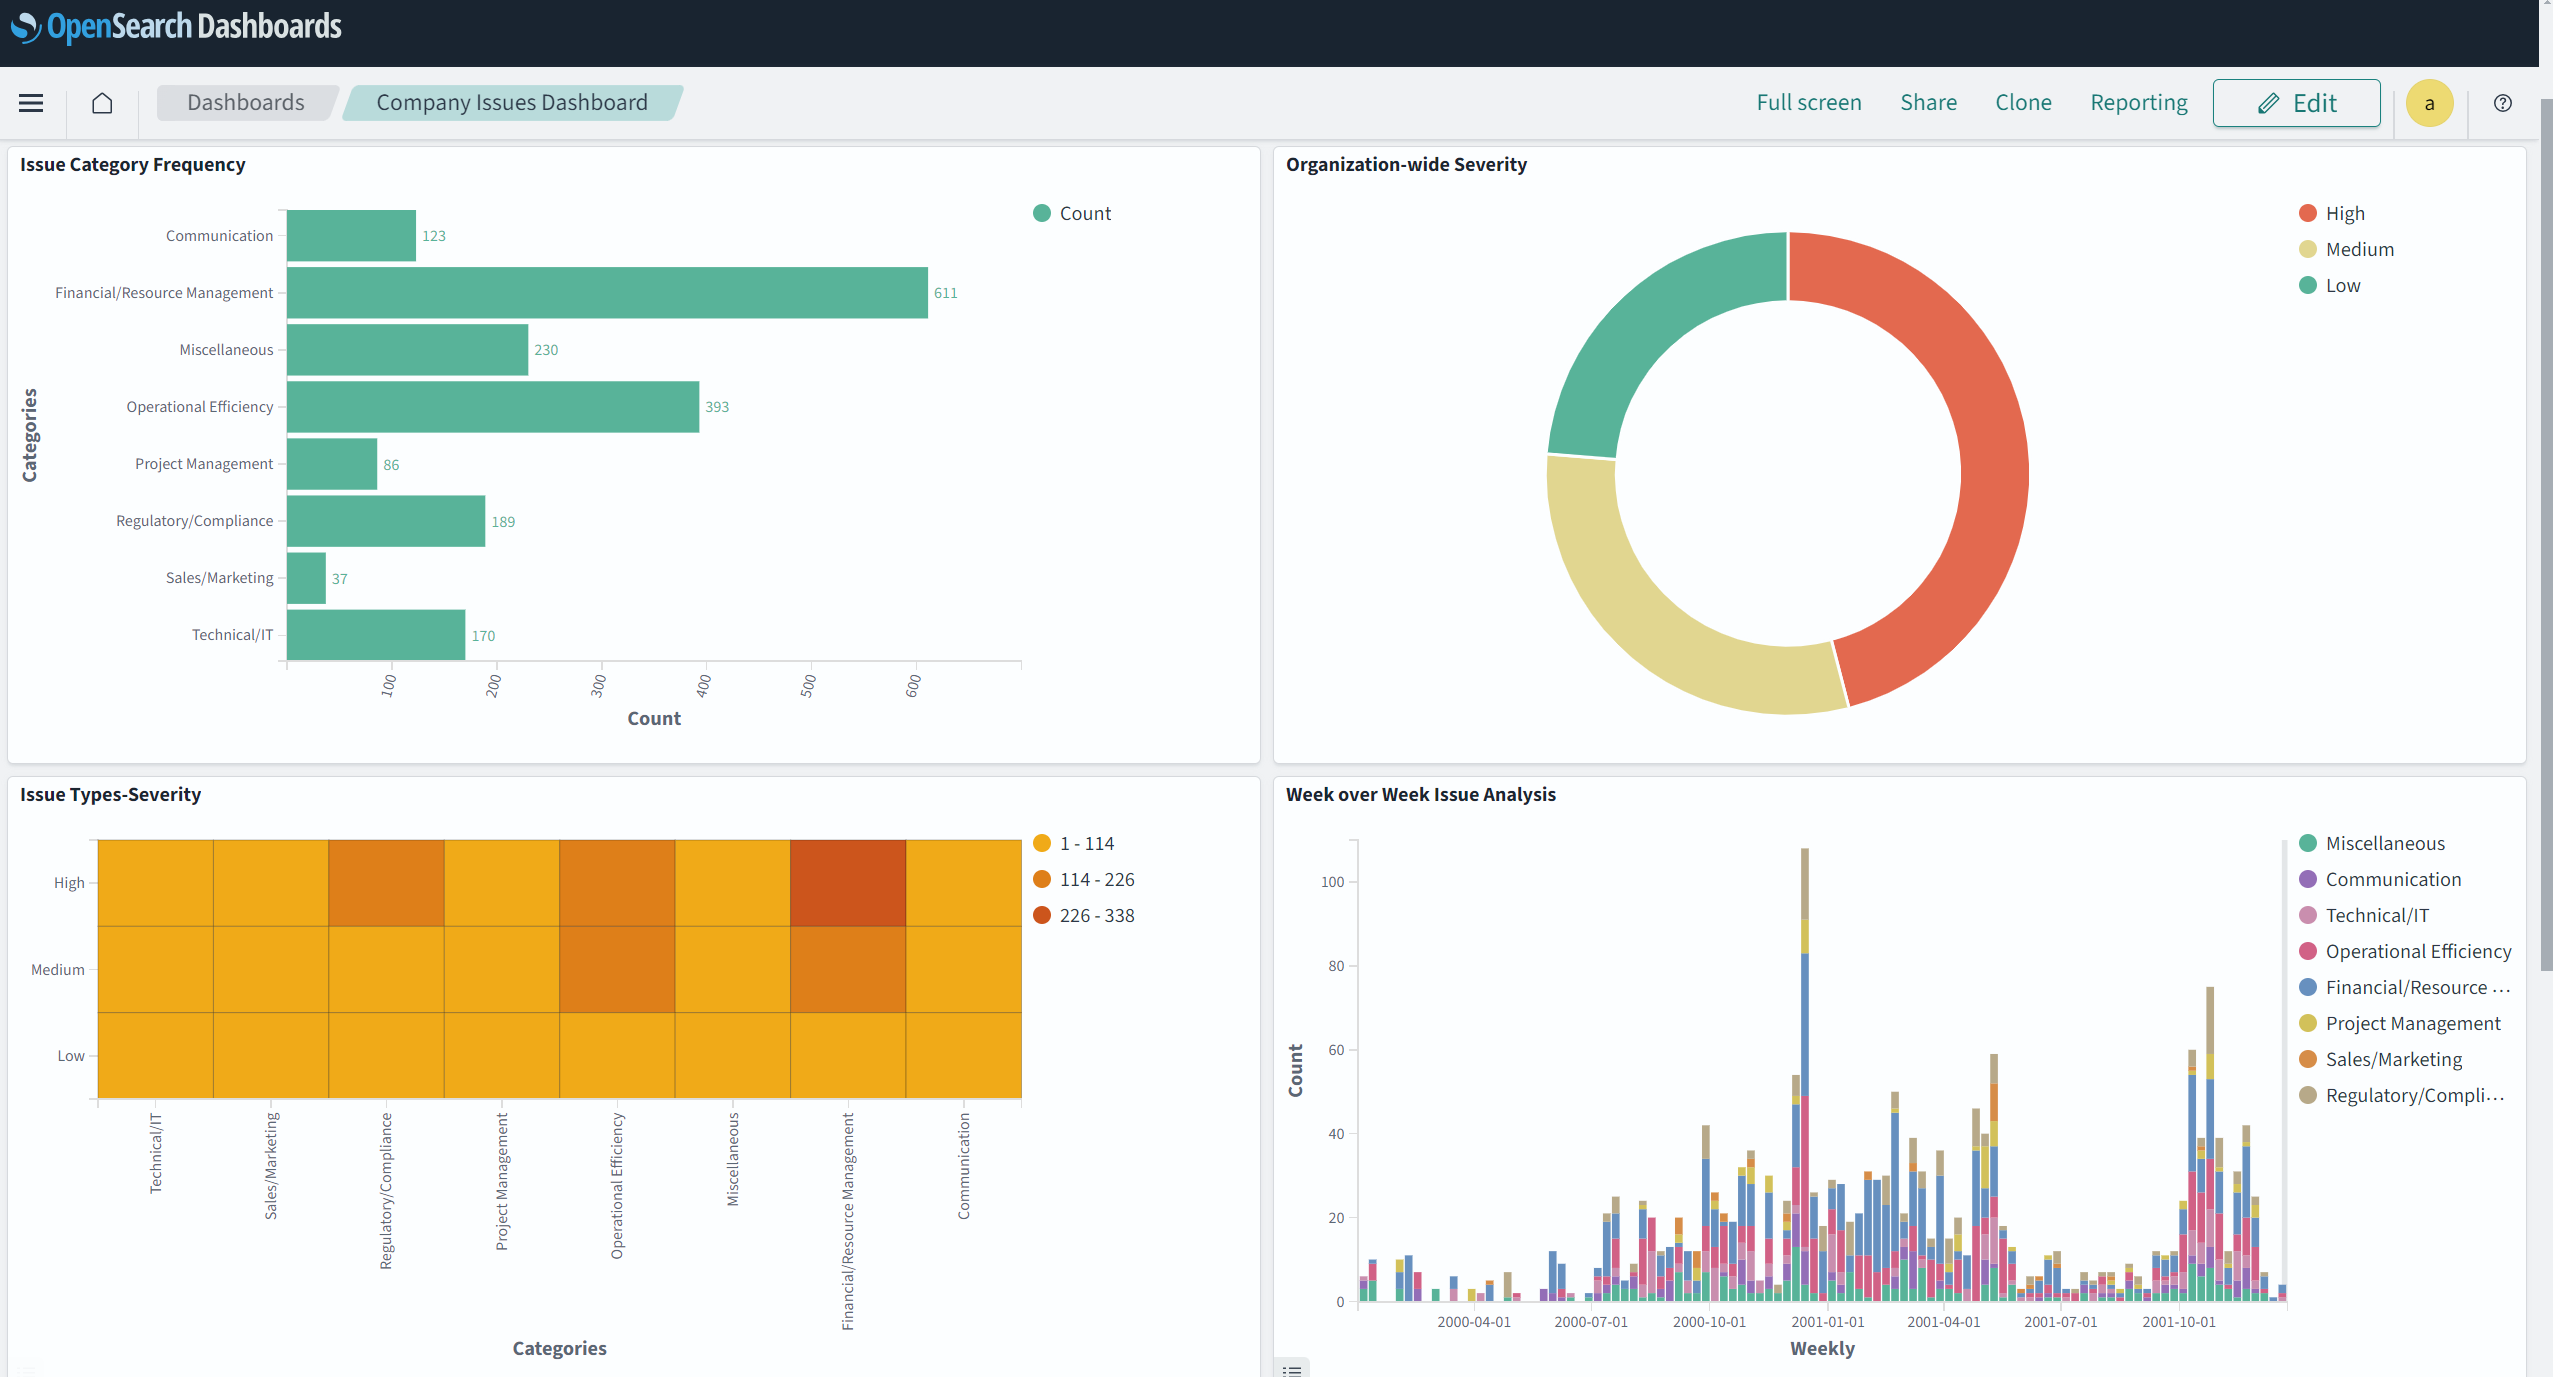Open the hamburger navigation menu
2553x1377 pixels.
(x=31, y=103)
